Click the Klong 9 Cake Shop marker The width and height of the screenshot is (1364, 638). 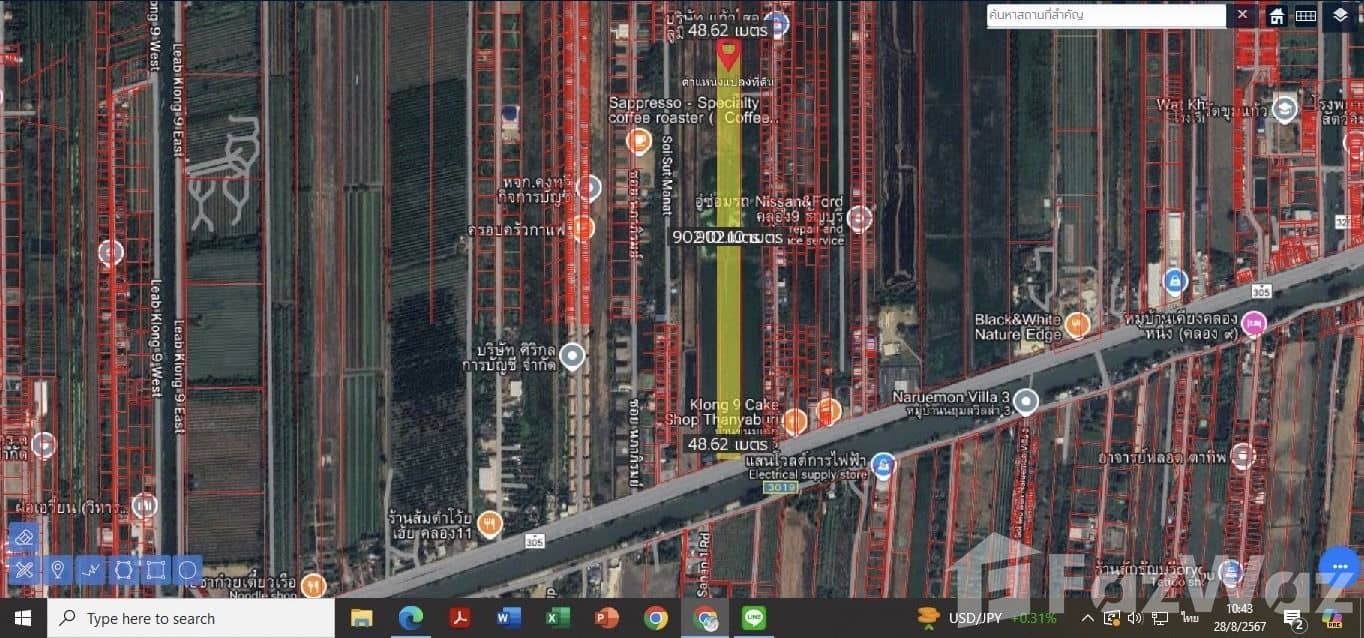[795, 421]
